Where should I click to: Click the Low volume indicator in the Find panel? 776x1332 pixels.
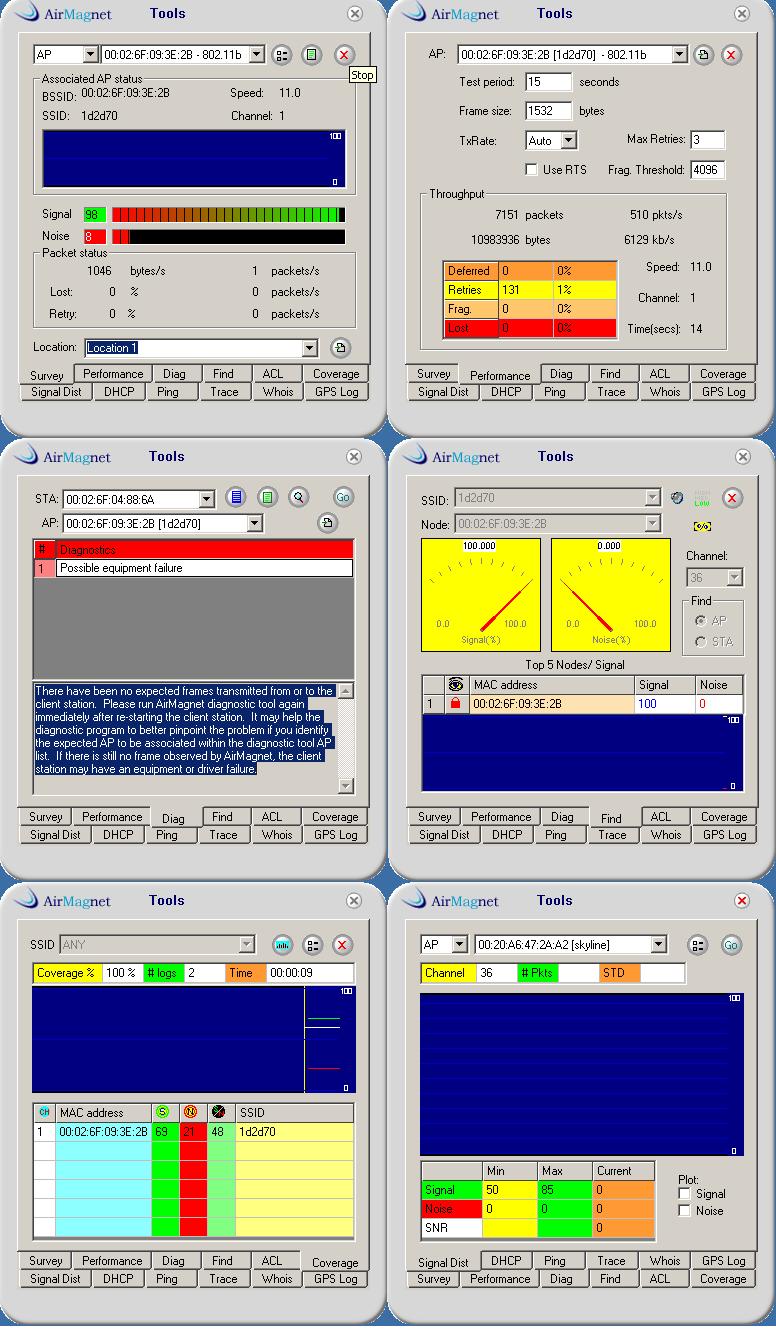[702, 497]
